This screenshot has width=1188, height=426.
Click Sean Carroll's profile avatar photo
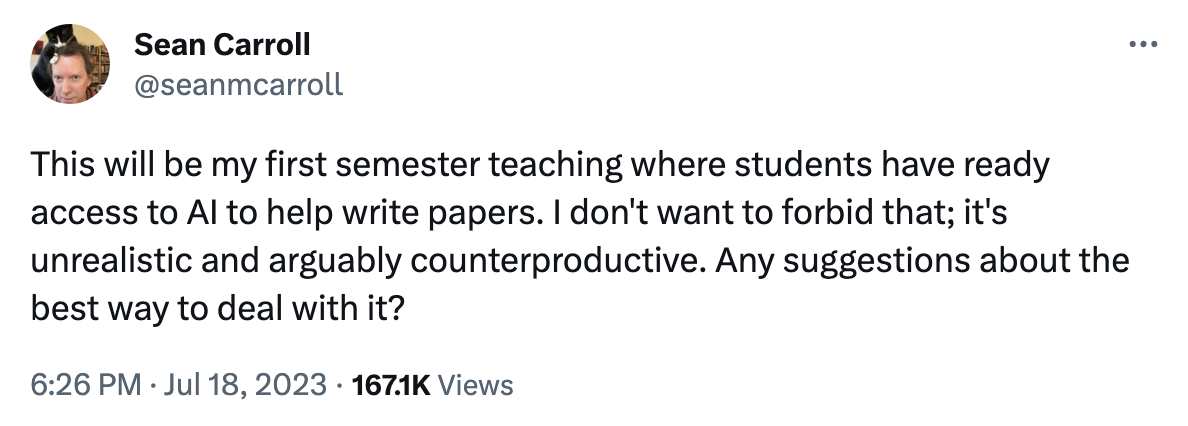click(70, 62)
